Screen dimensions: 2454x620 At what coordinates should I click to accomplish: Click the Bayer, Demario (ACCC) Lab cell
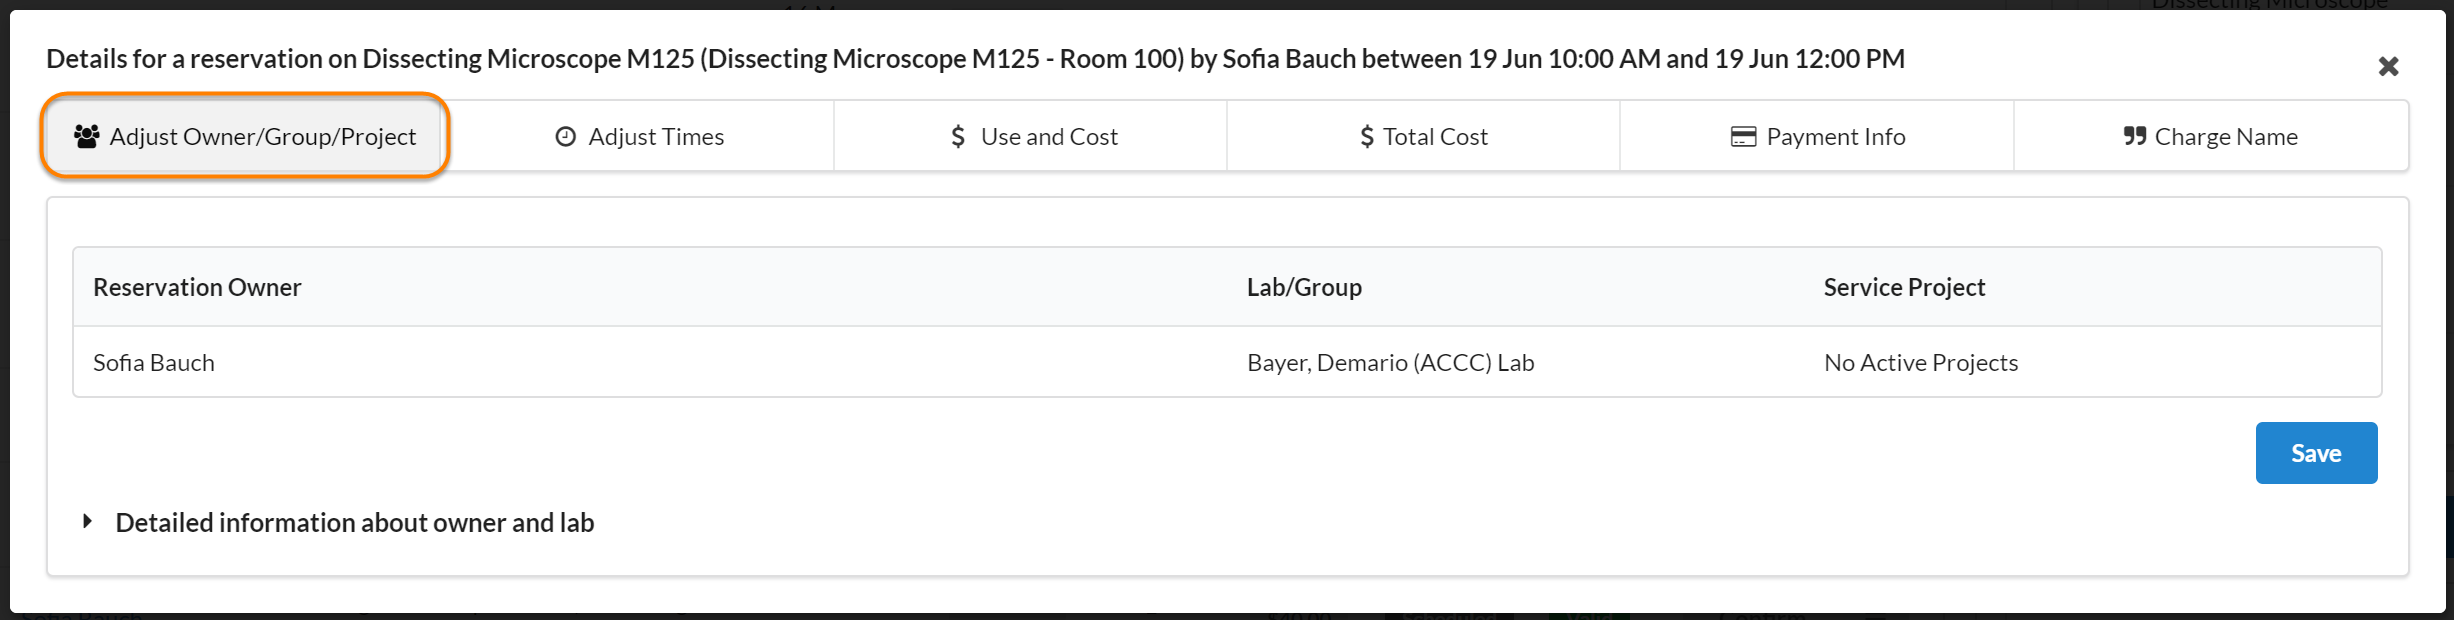[x=1390, y=363]
